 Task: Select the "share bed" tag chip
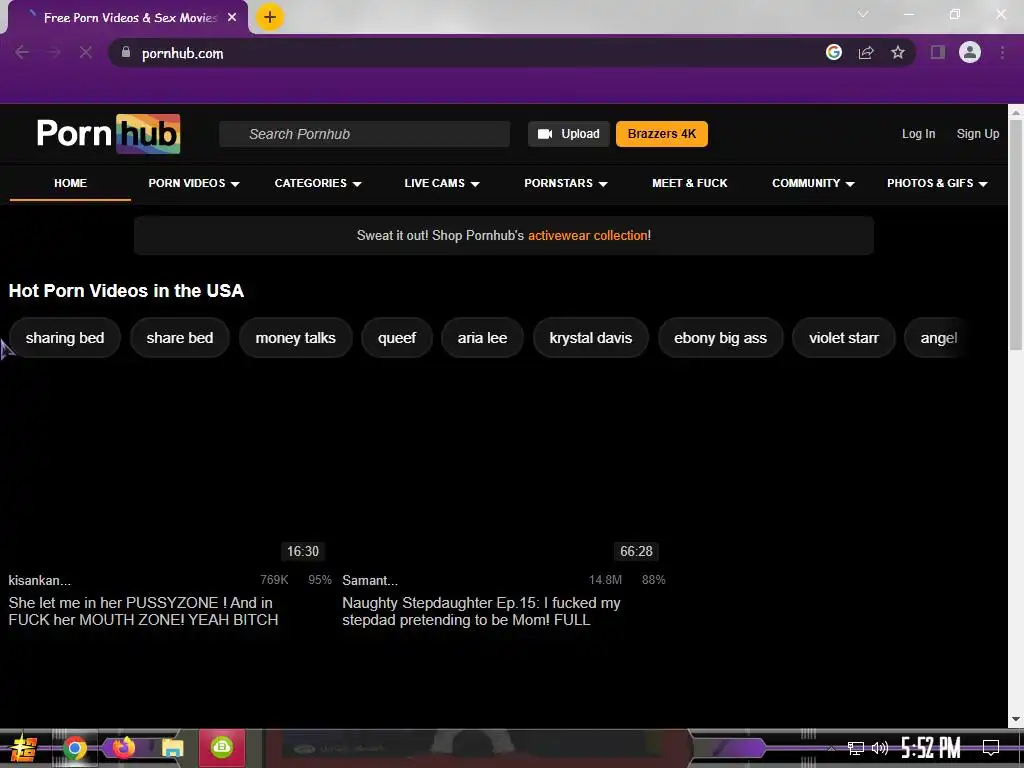click(180, 338)
